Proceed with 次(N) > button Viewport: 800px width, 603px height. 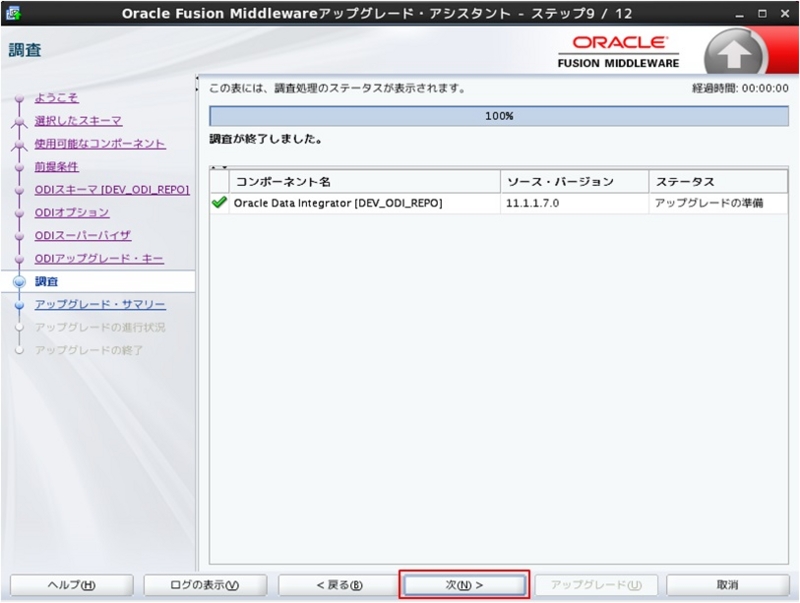464,585
